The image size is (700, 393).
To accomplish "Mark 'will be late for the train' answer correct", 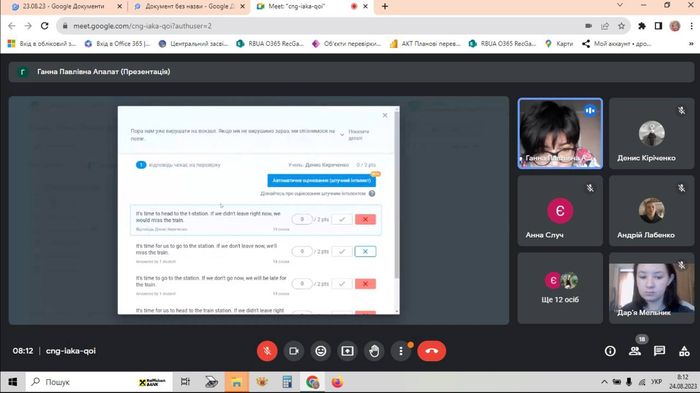I will [x=342, y=284].
